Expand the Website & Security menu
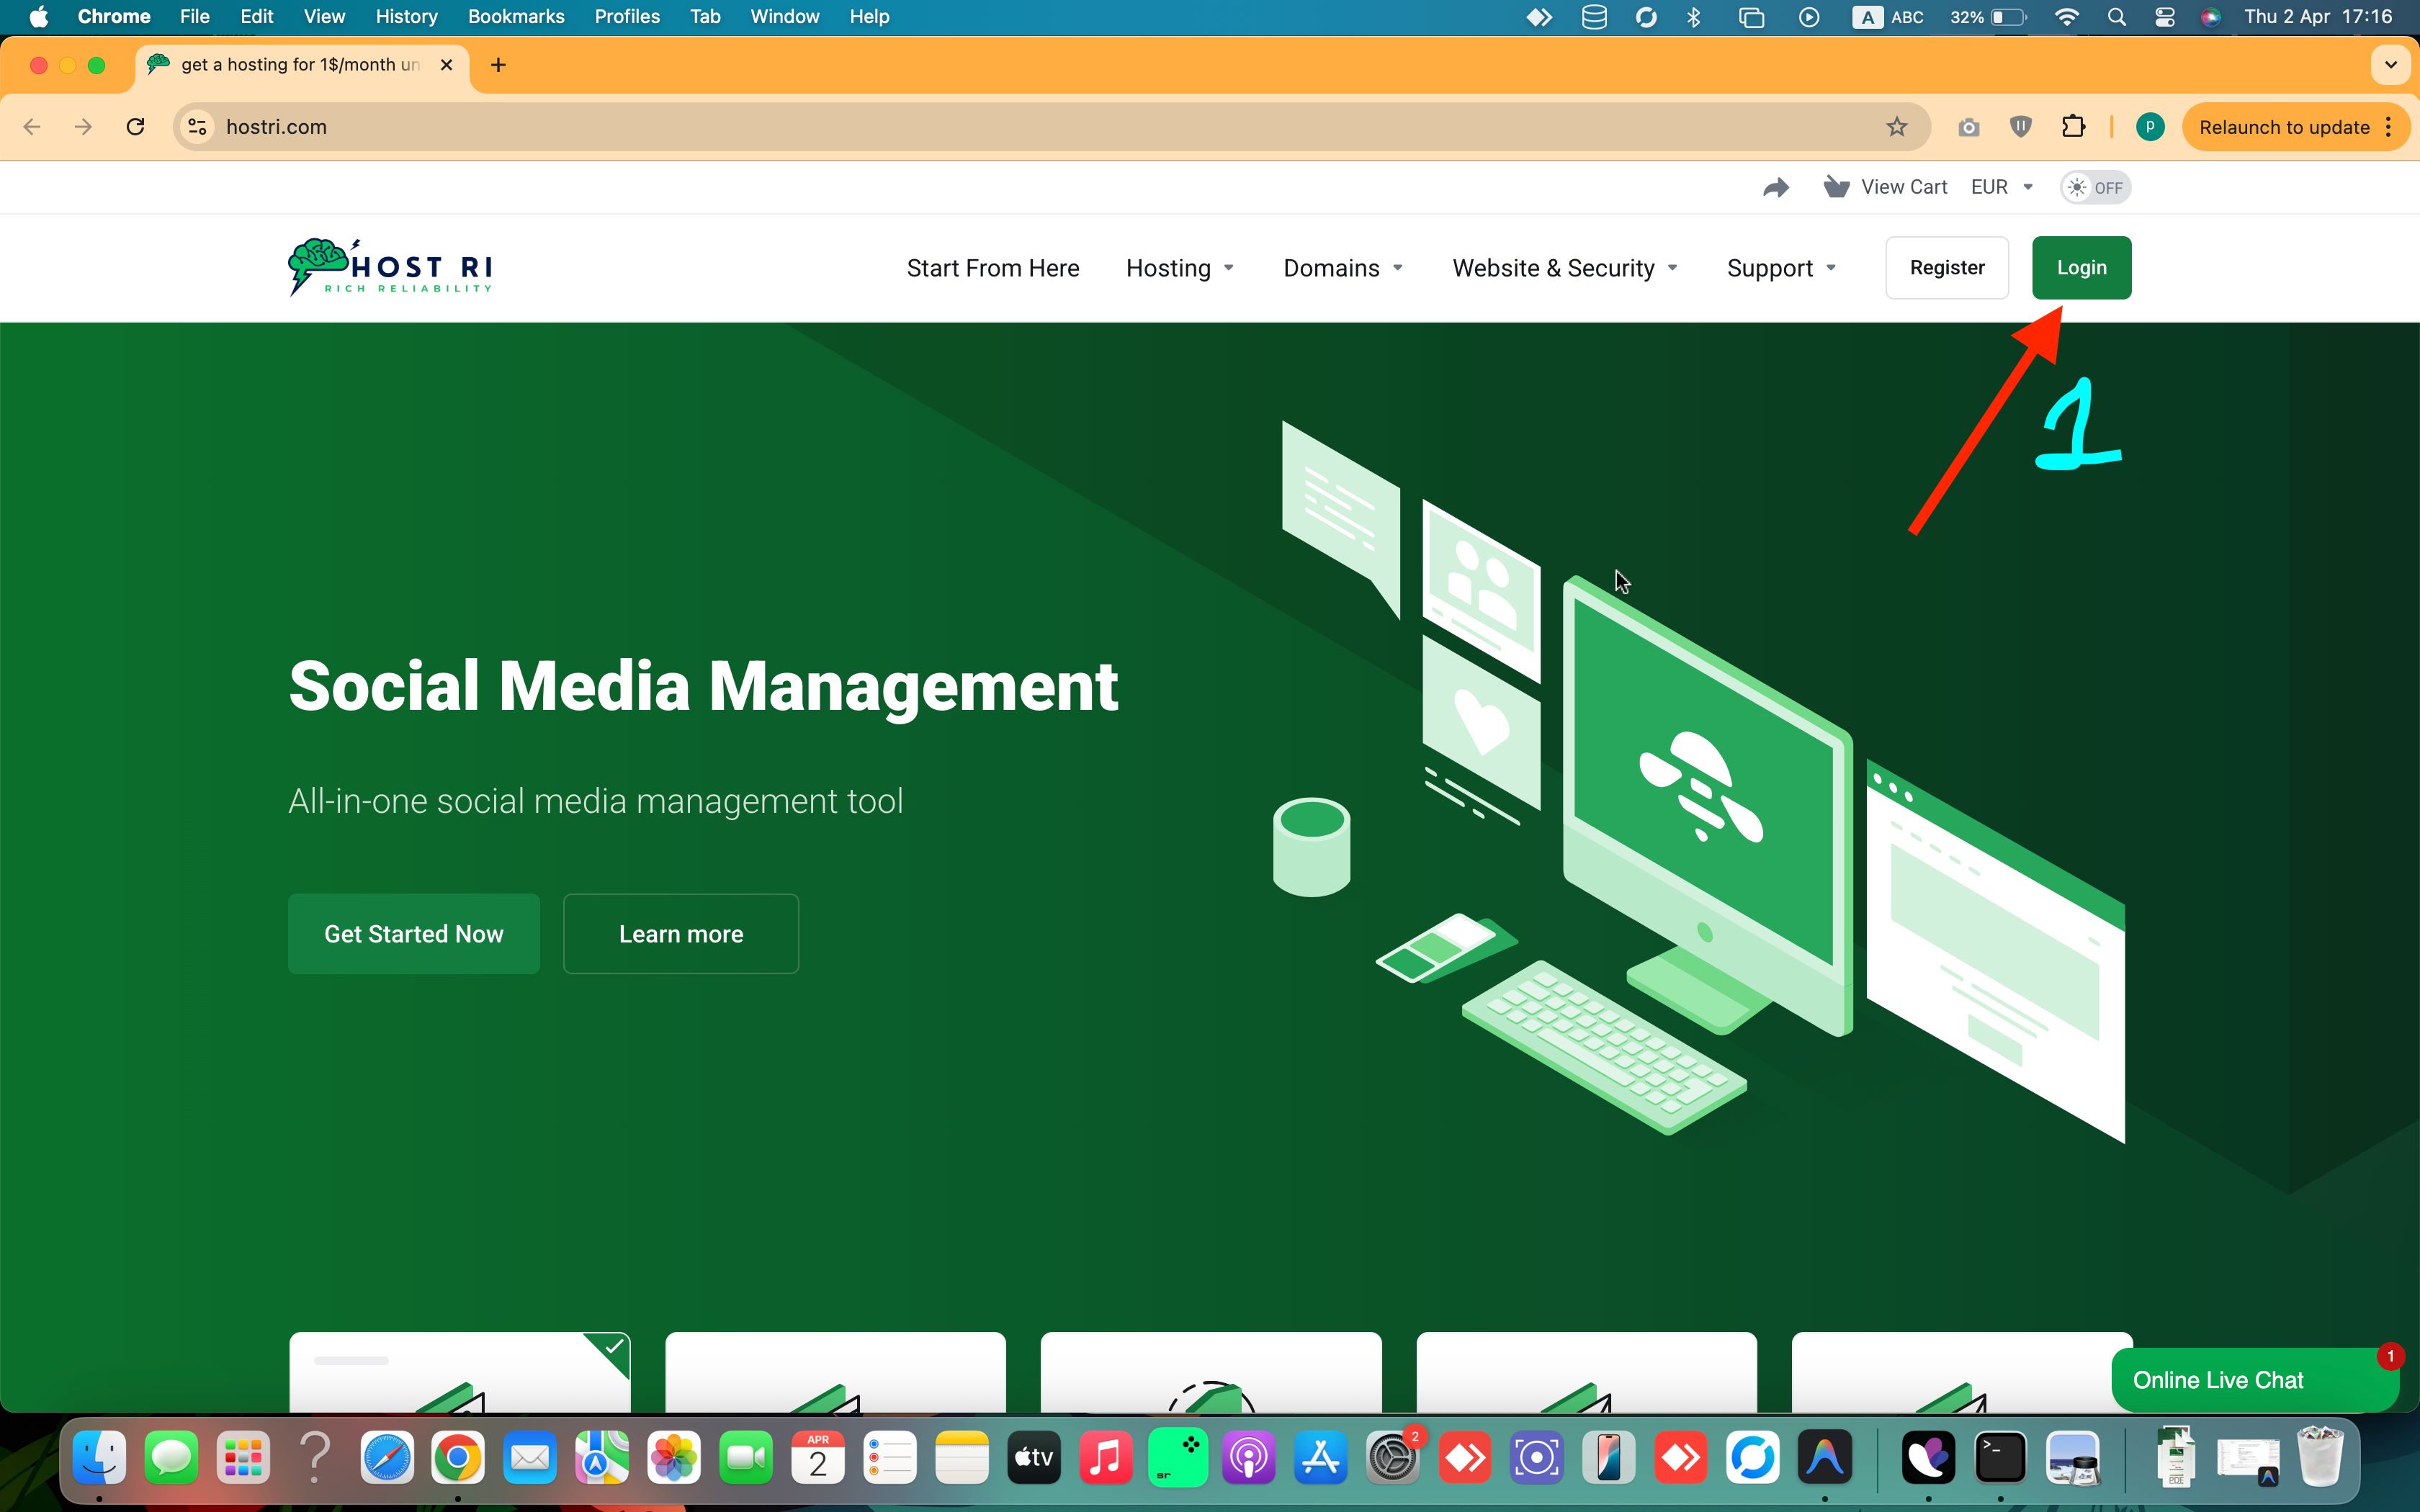 pos(1565,268)
